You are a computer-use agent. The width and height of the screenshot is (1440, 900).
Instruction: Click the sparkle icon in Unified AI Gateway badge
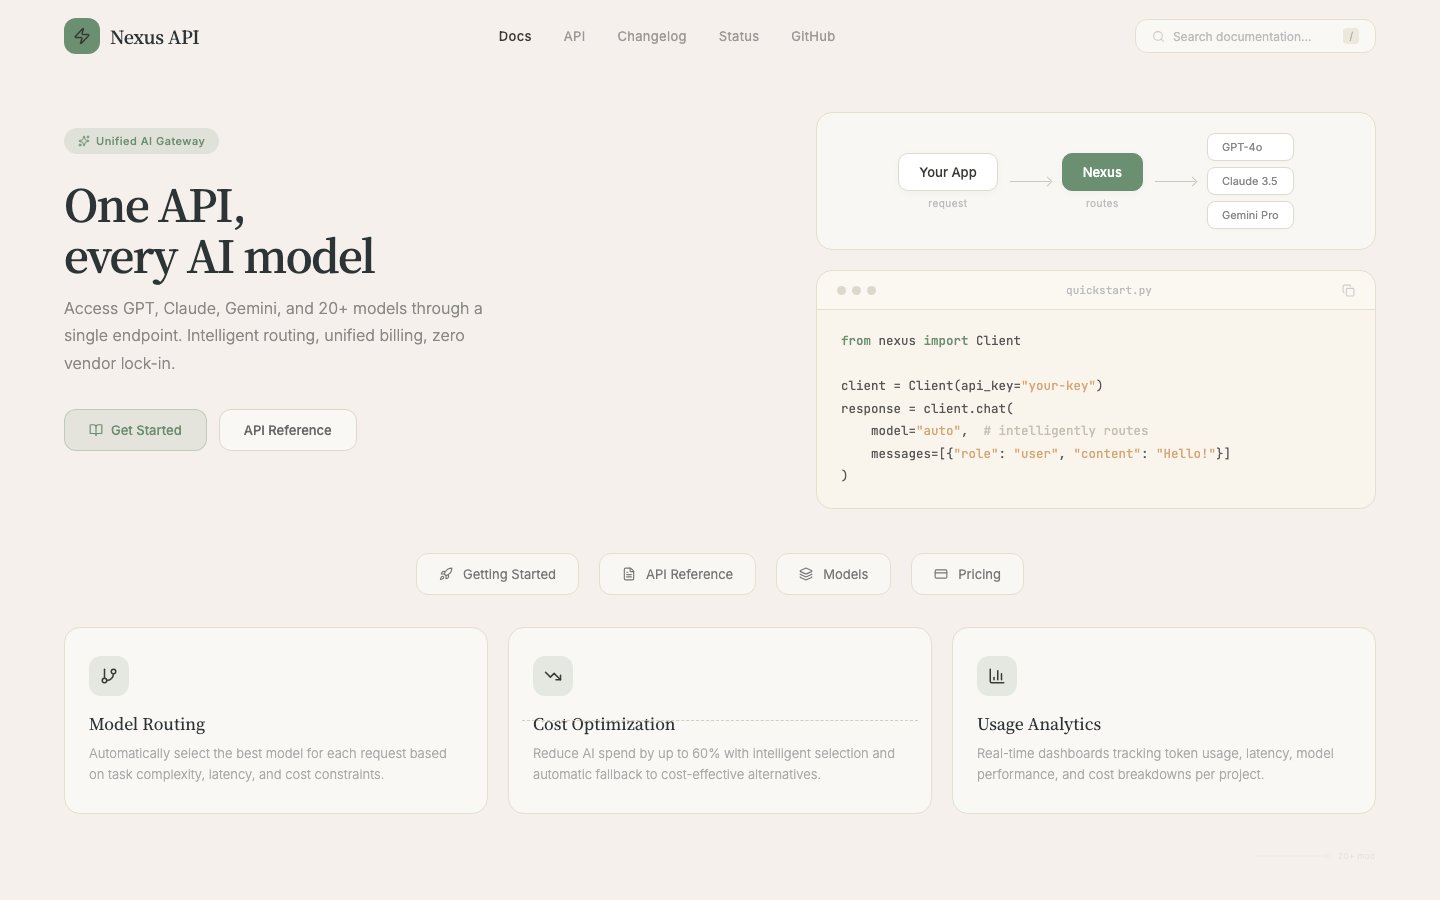[x=84, y=141]
